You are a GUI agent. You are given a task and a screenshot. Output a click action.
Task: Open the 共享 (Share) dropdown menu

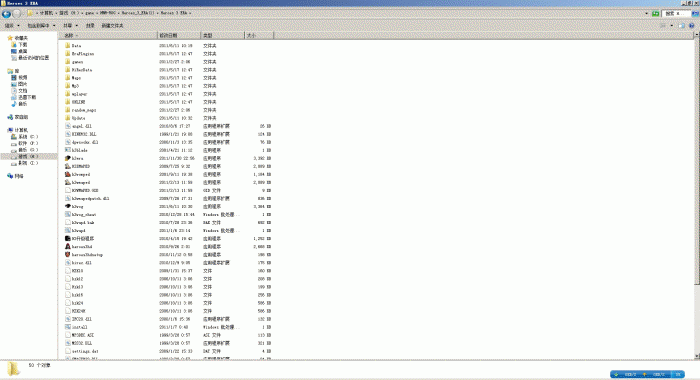coord(71,25)
